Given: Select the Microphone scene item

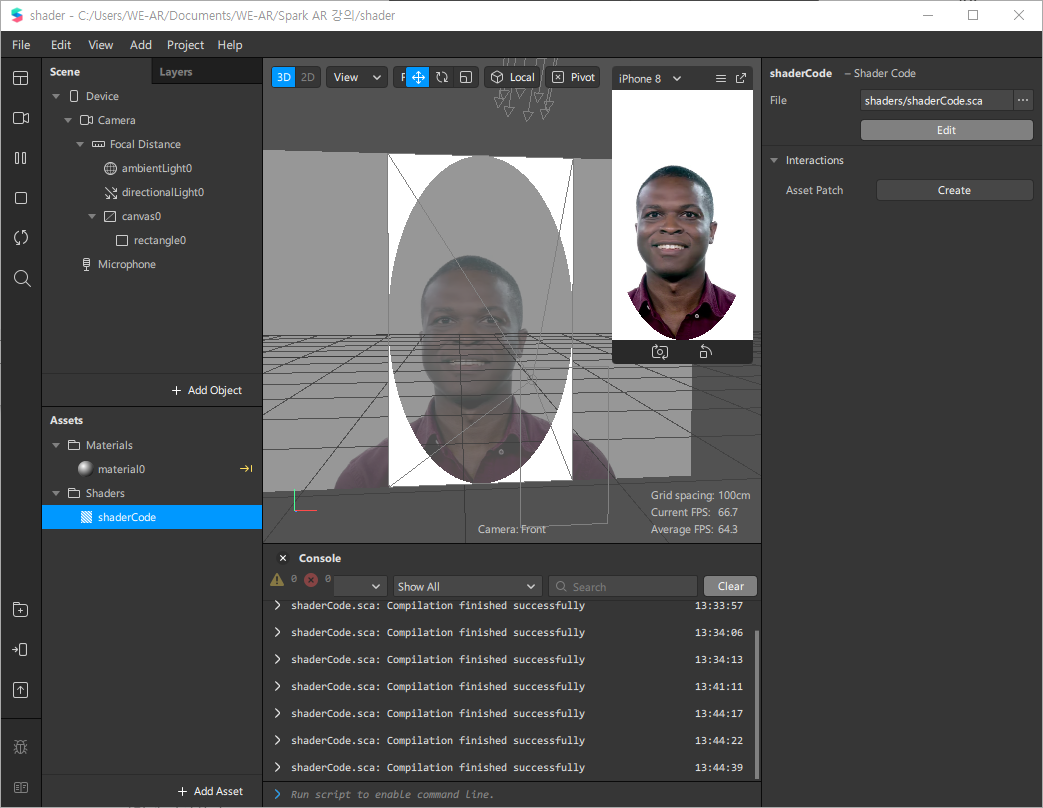Looking at the screenshot, I should pyautogui.click(x=152, y=264).
